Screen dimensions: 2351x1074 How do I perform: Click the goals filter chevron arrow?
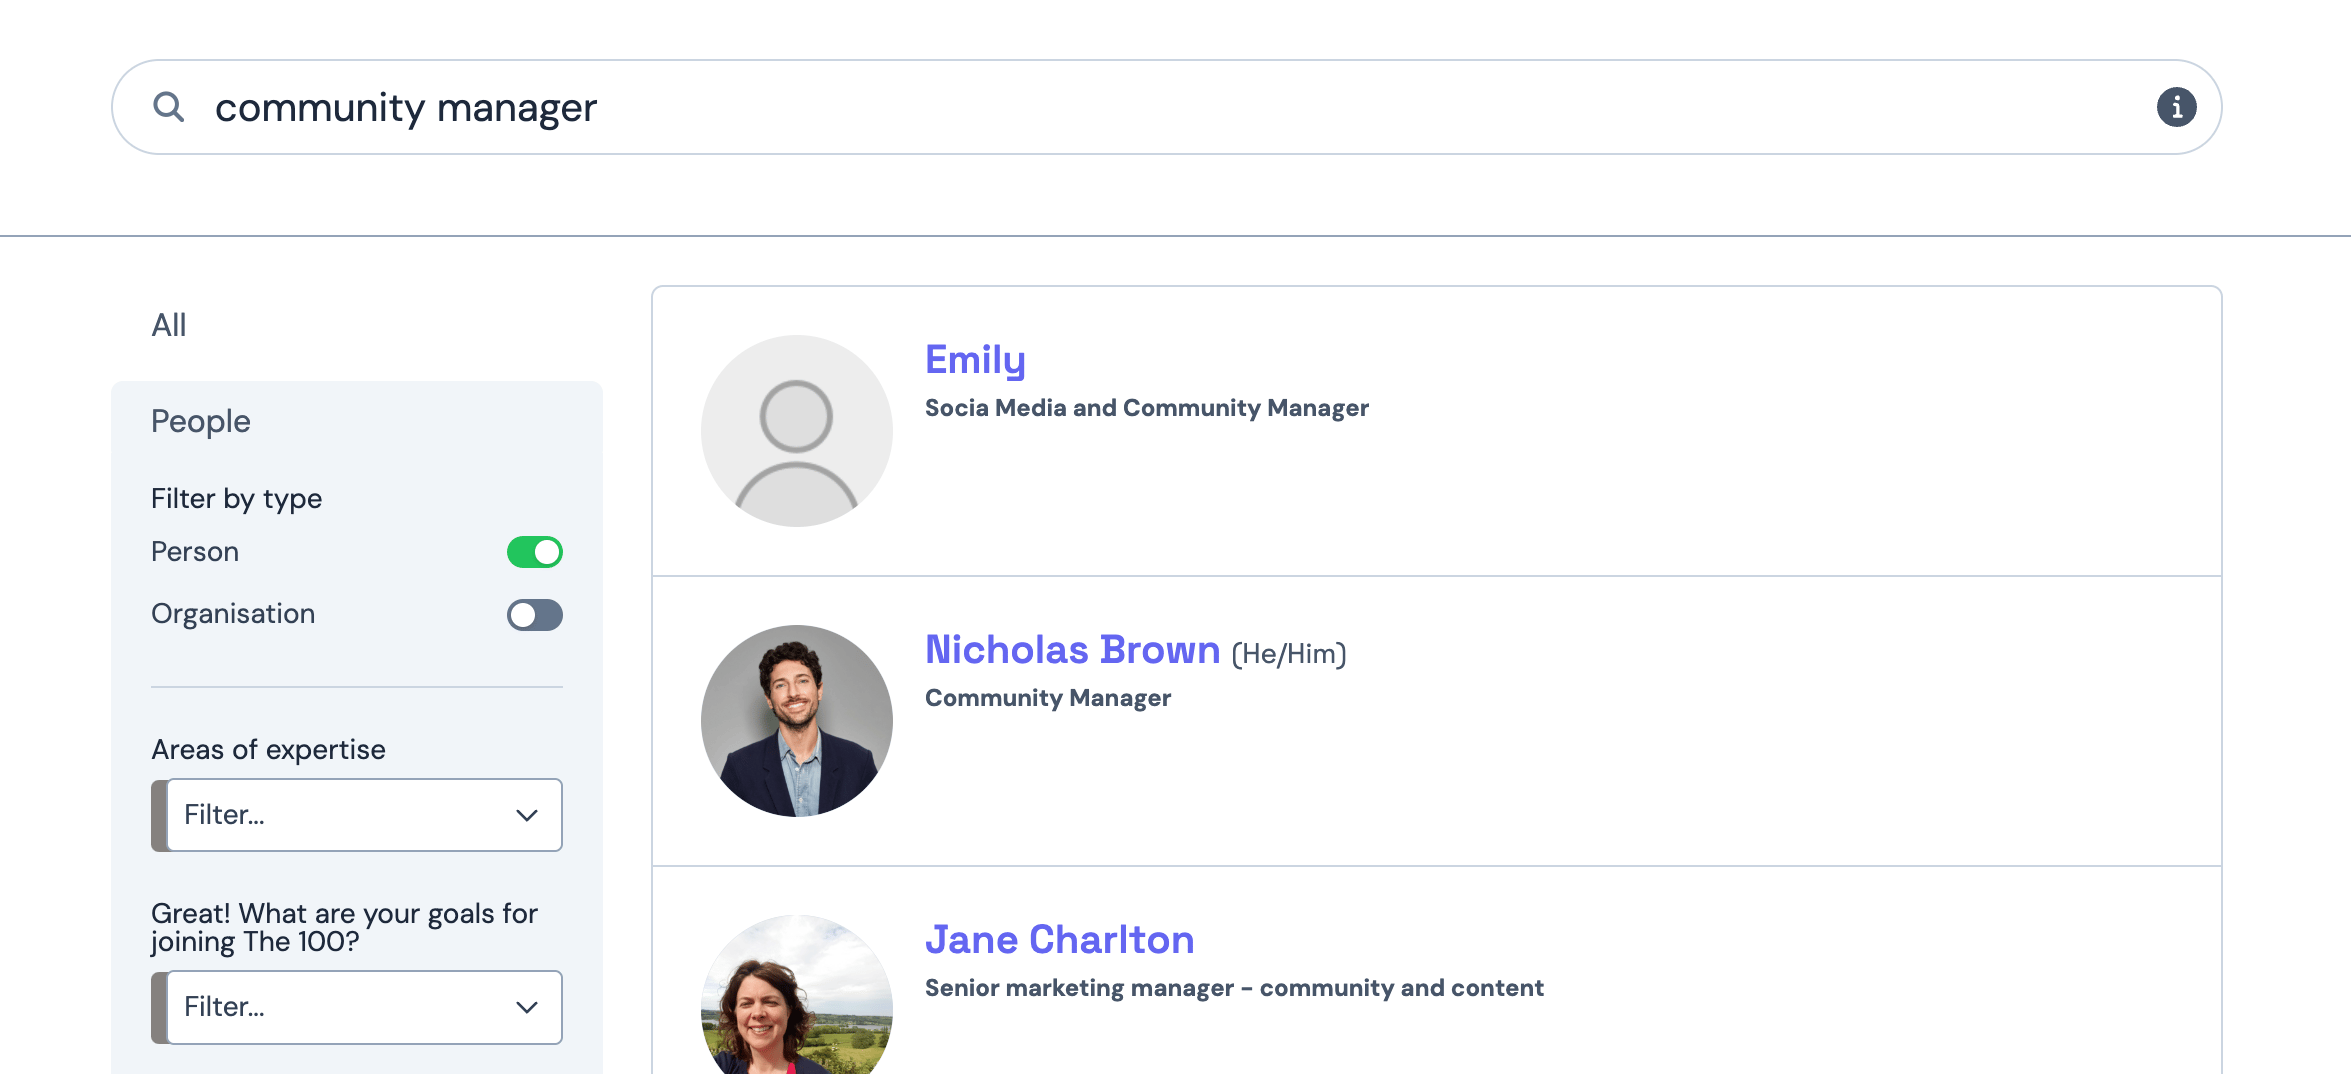click(x=527, y=1007)
